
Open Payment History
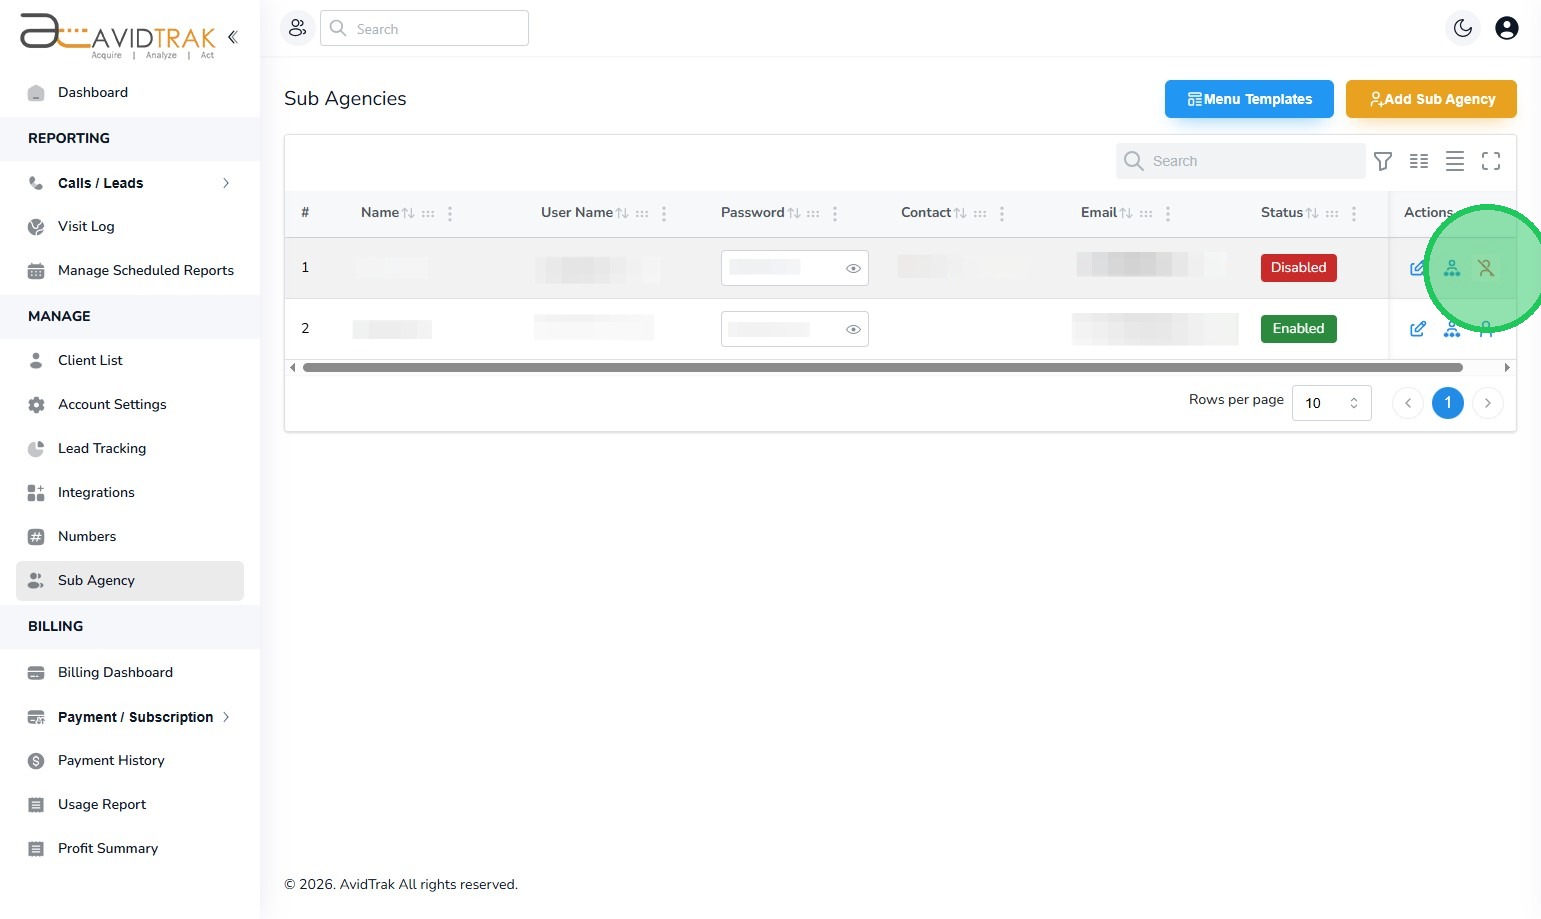[x=130, y=760]
